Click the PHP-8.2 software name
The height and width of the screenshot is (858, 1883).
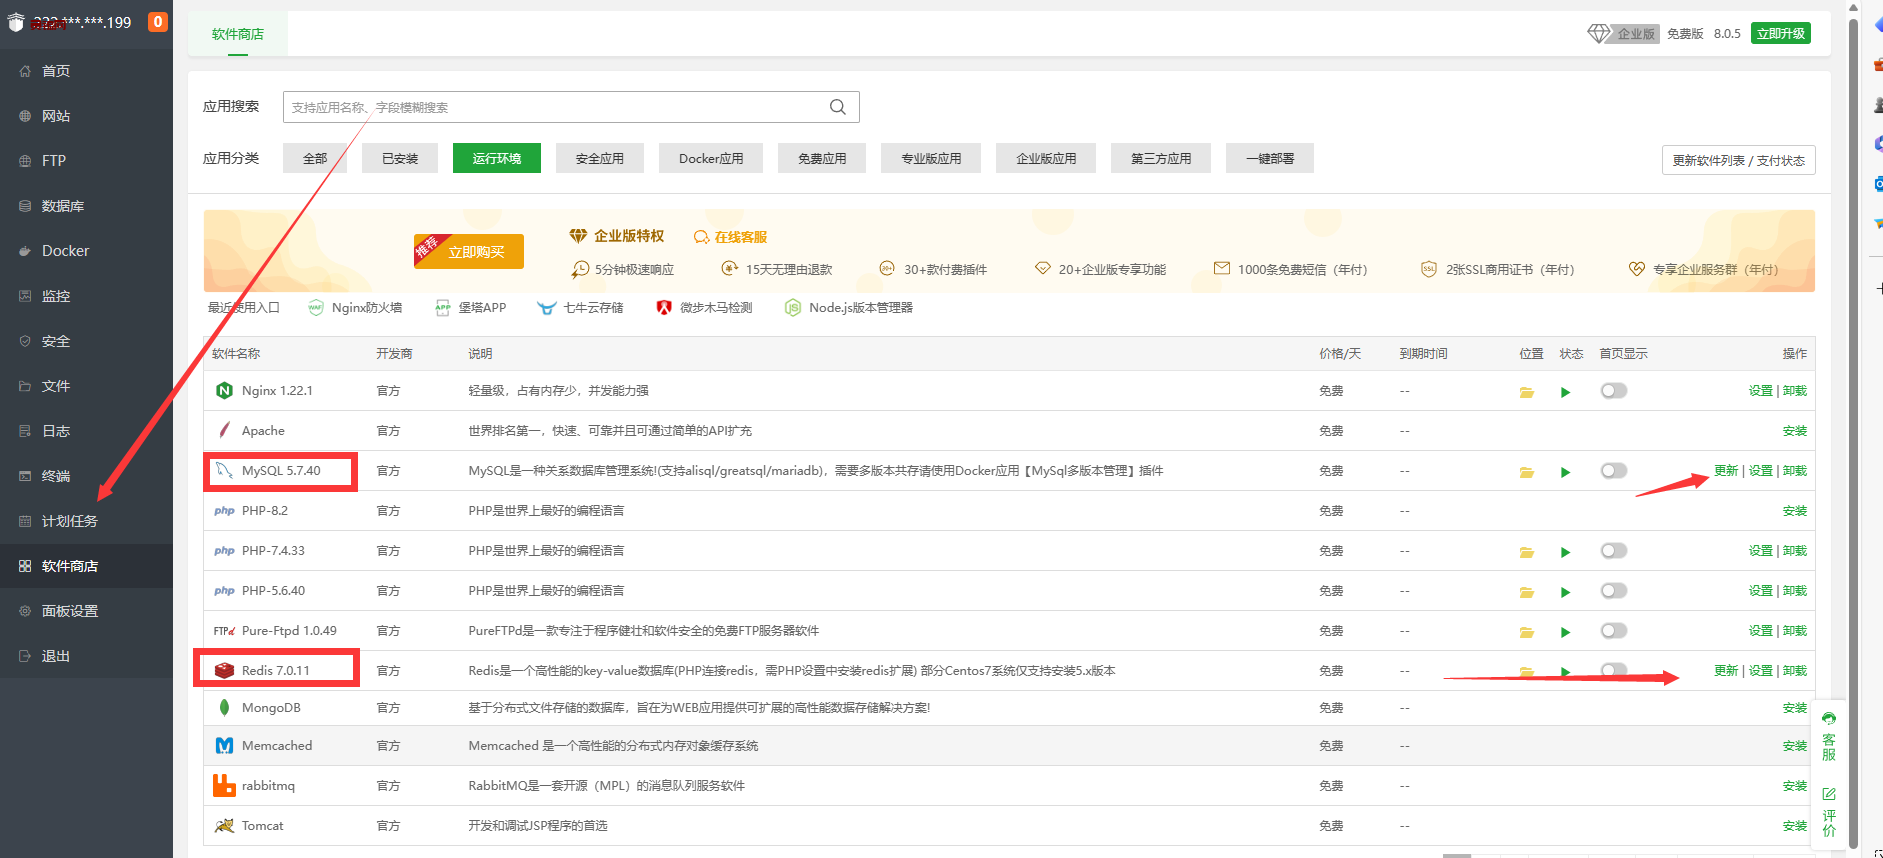tap(264, 511)
